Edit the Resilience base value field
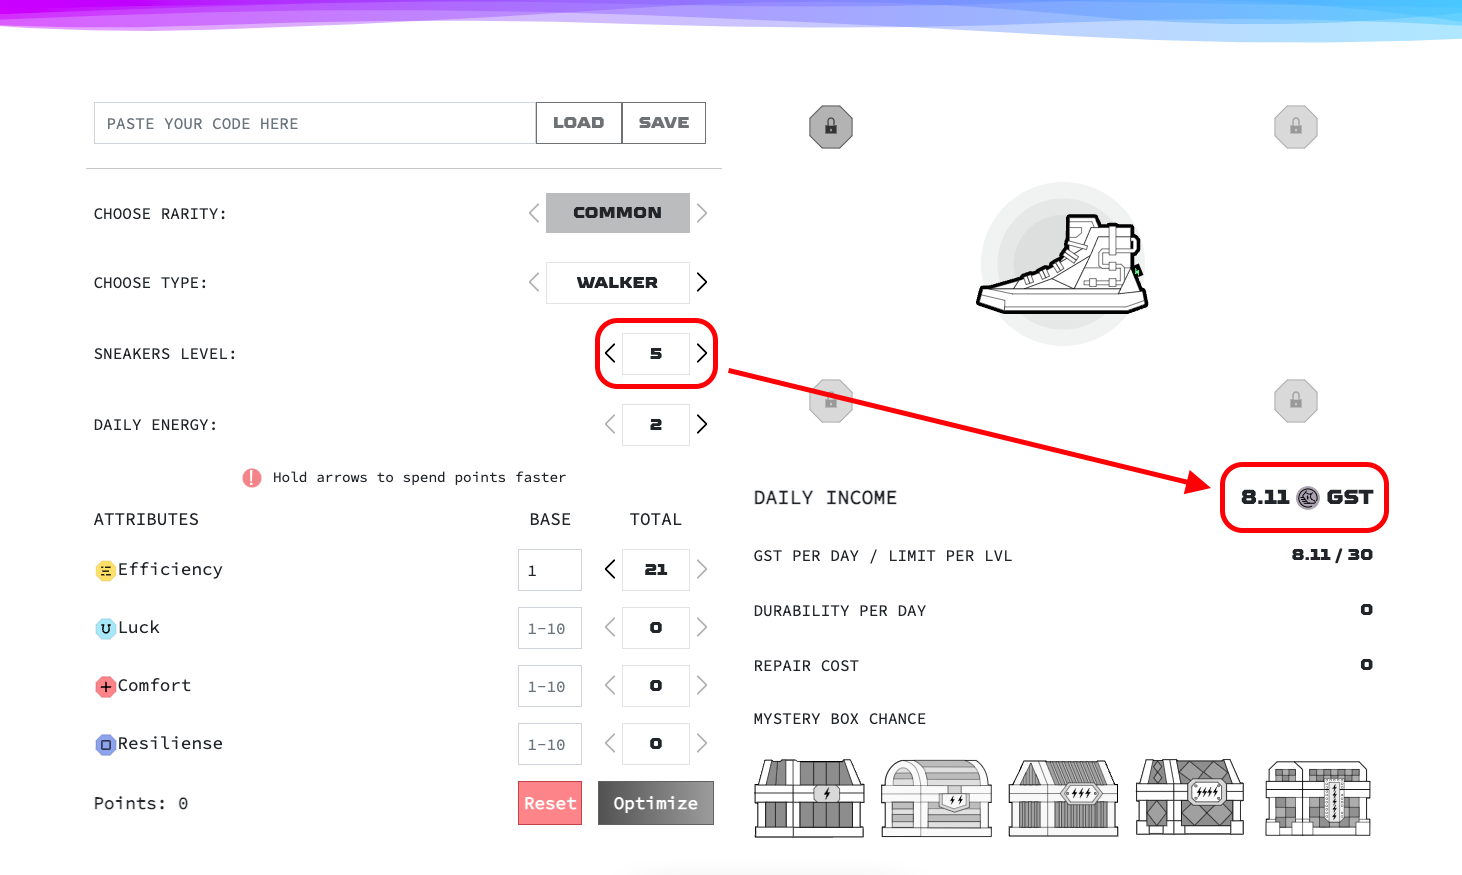This screenshot has height=875, width=1462. [550, 744]
